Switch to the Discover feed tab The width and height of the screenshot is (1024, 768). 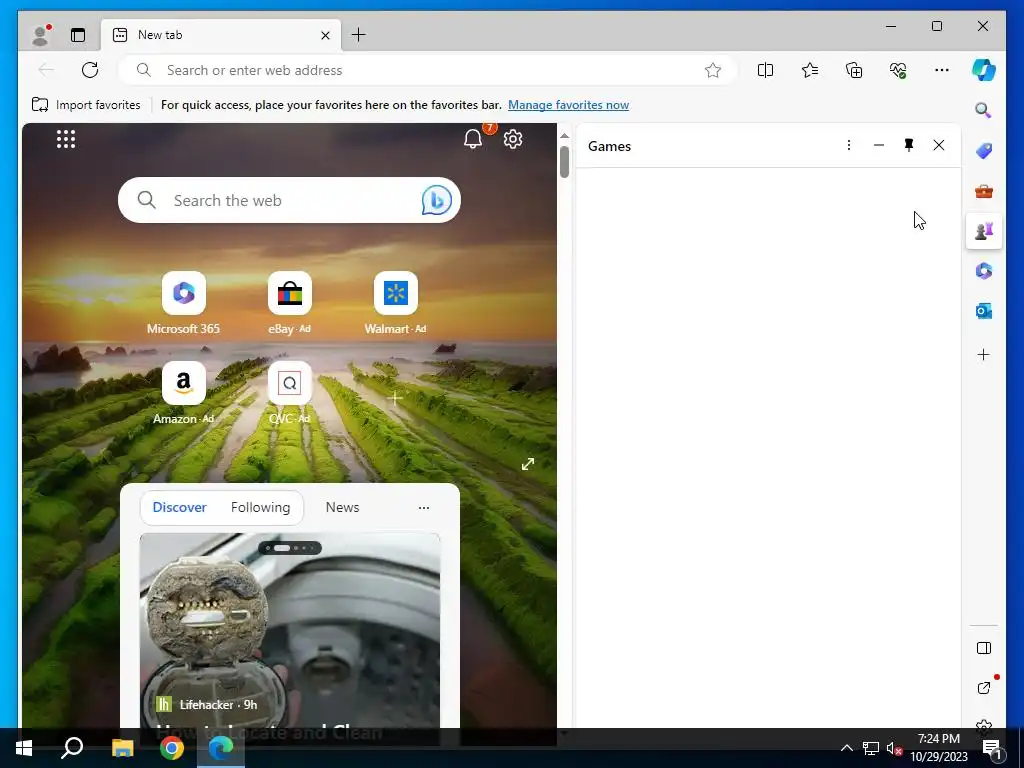click(180, 507)
